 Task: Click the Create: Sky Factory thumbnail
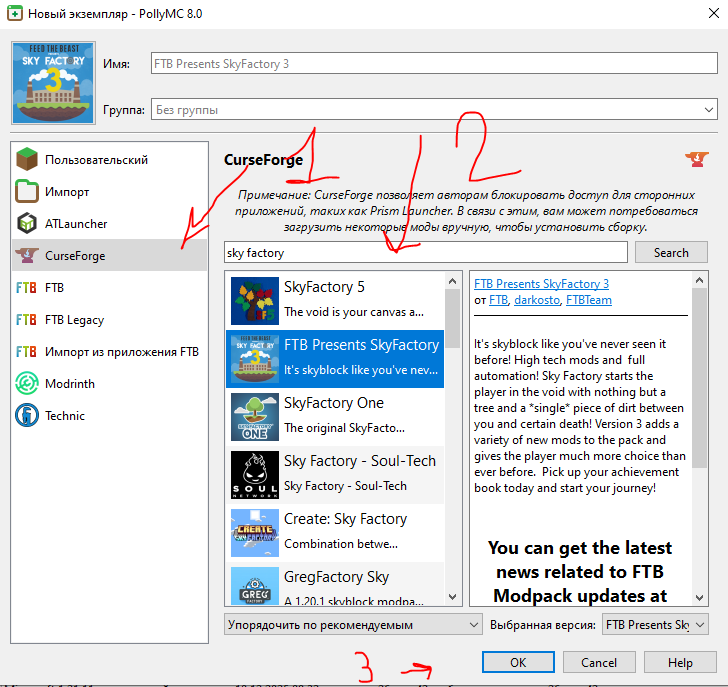(255, 533)
